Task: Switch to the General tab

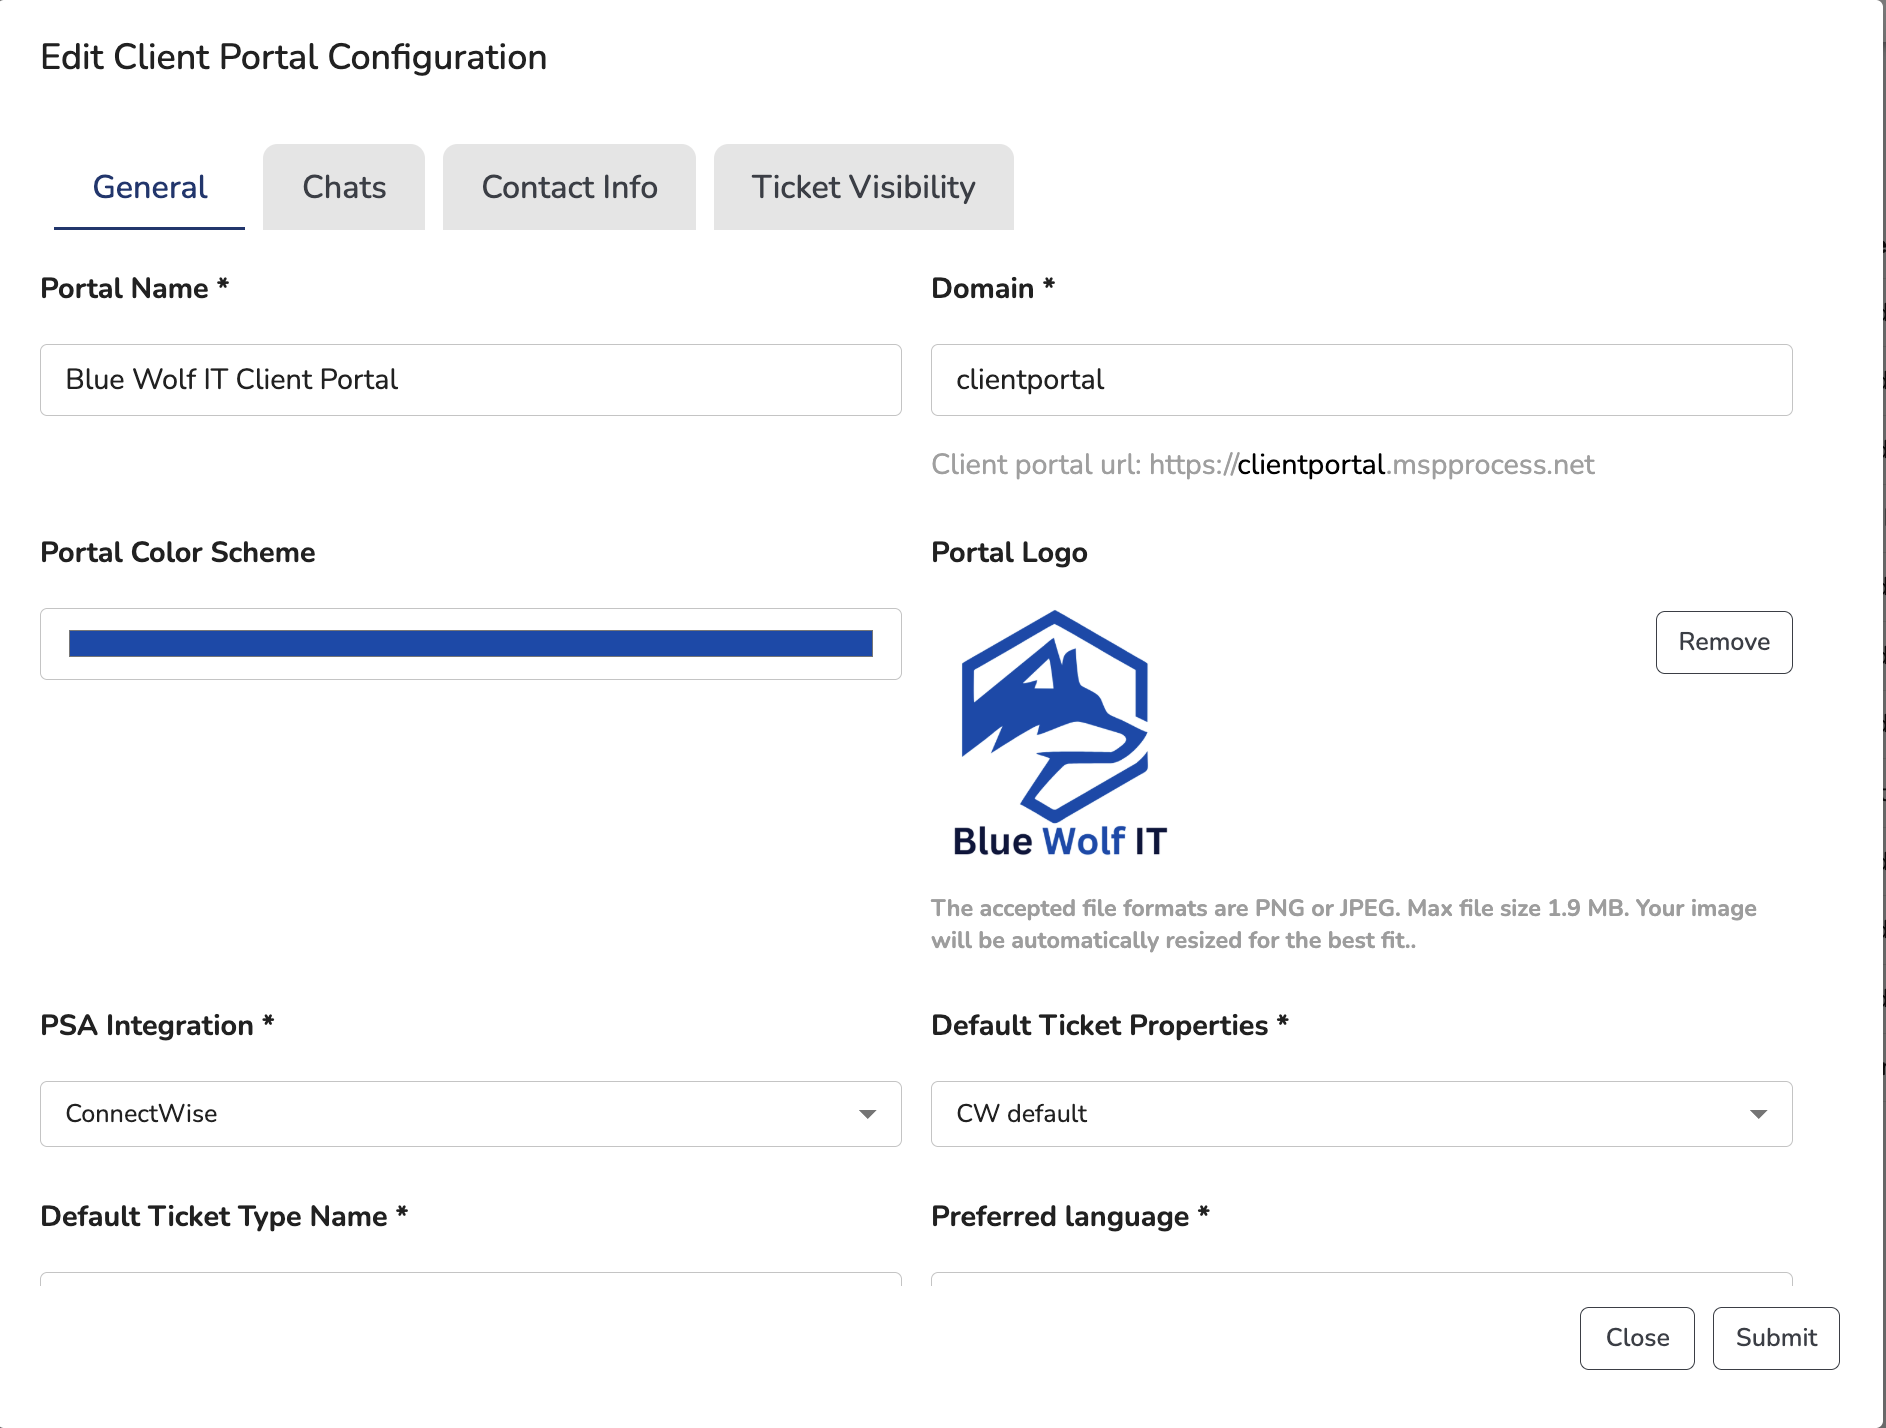Action: coord(149,187)
